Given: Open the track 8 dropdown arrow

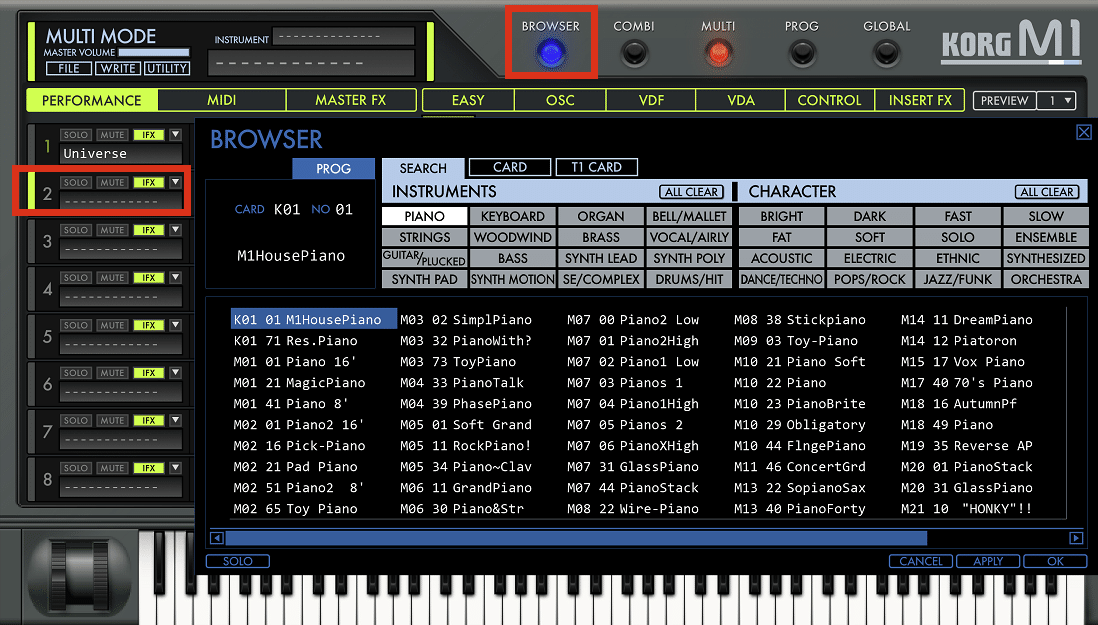Looking at the screenshot, I should pos(176,468).
